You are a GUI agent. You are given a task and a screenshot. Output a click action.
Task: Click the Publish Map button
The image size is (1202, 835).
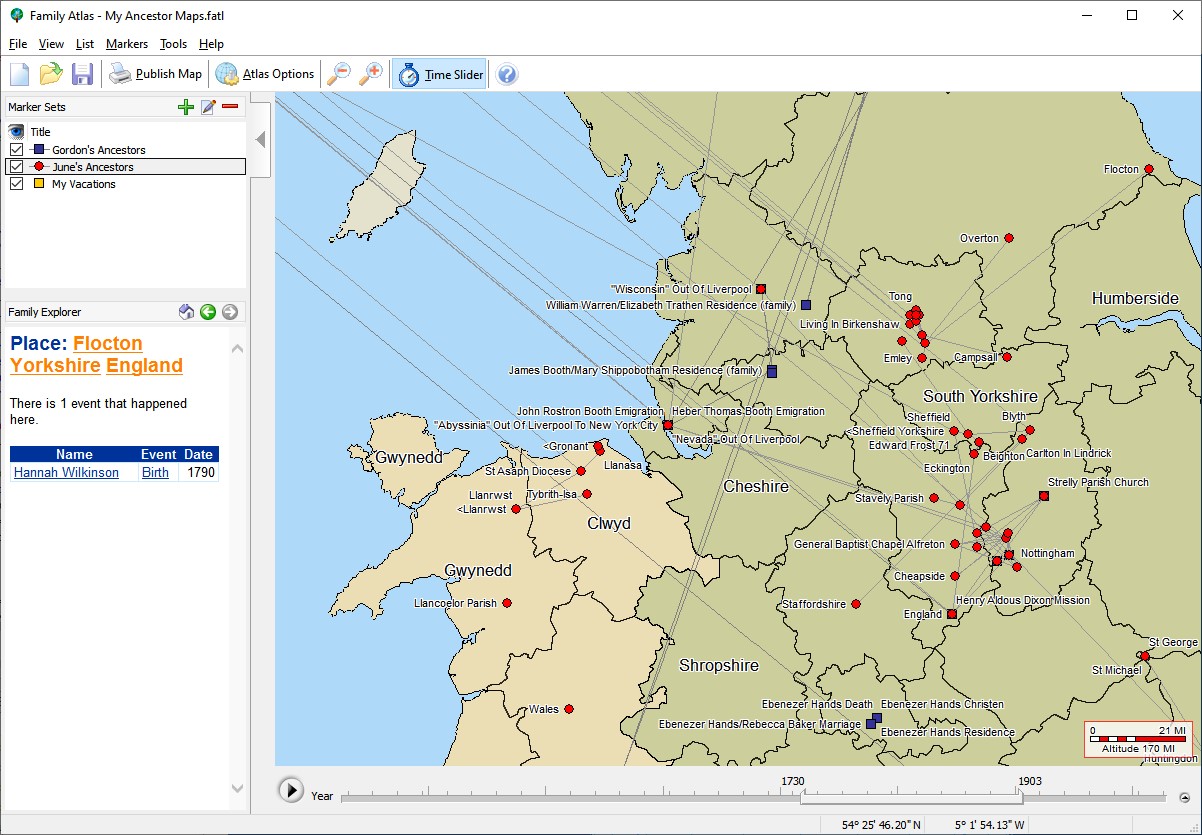[x=156, y=74]
